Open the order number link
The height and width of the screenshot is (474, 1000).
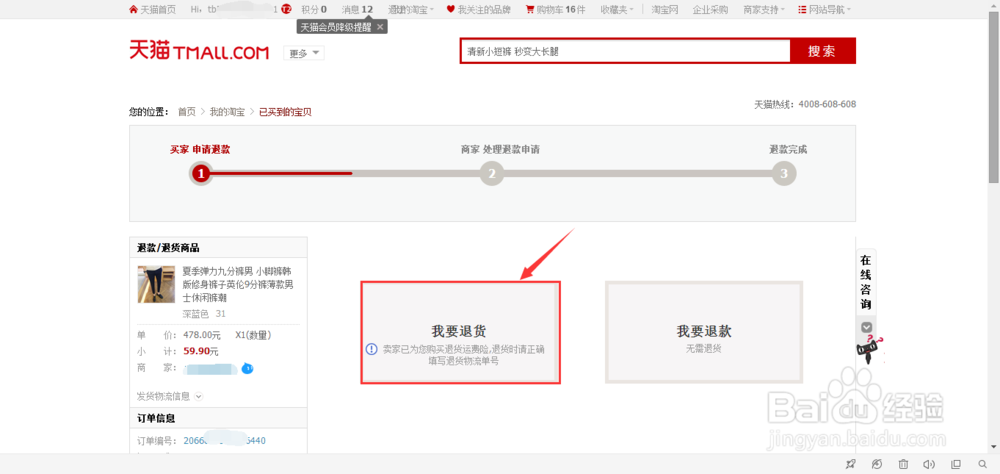click(x=224, y=441)
